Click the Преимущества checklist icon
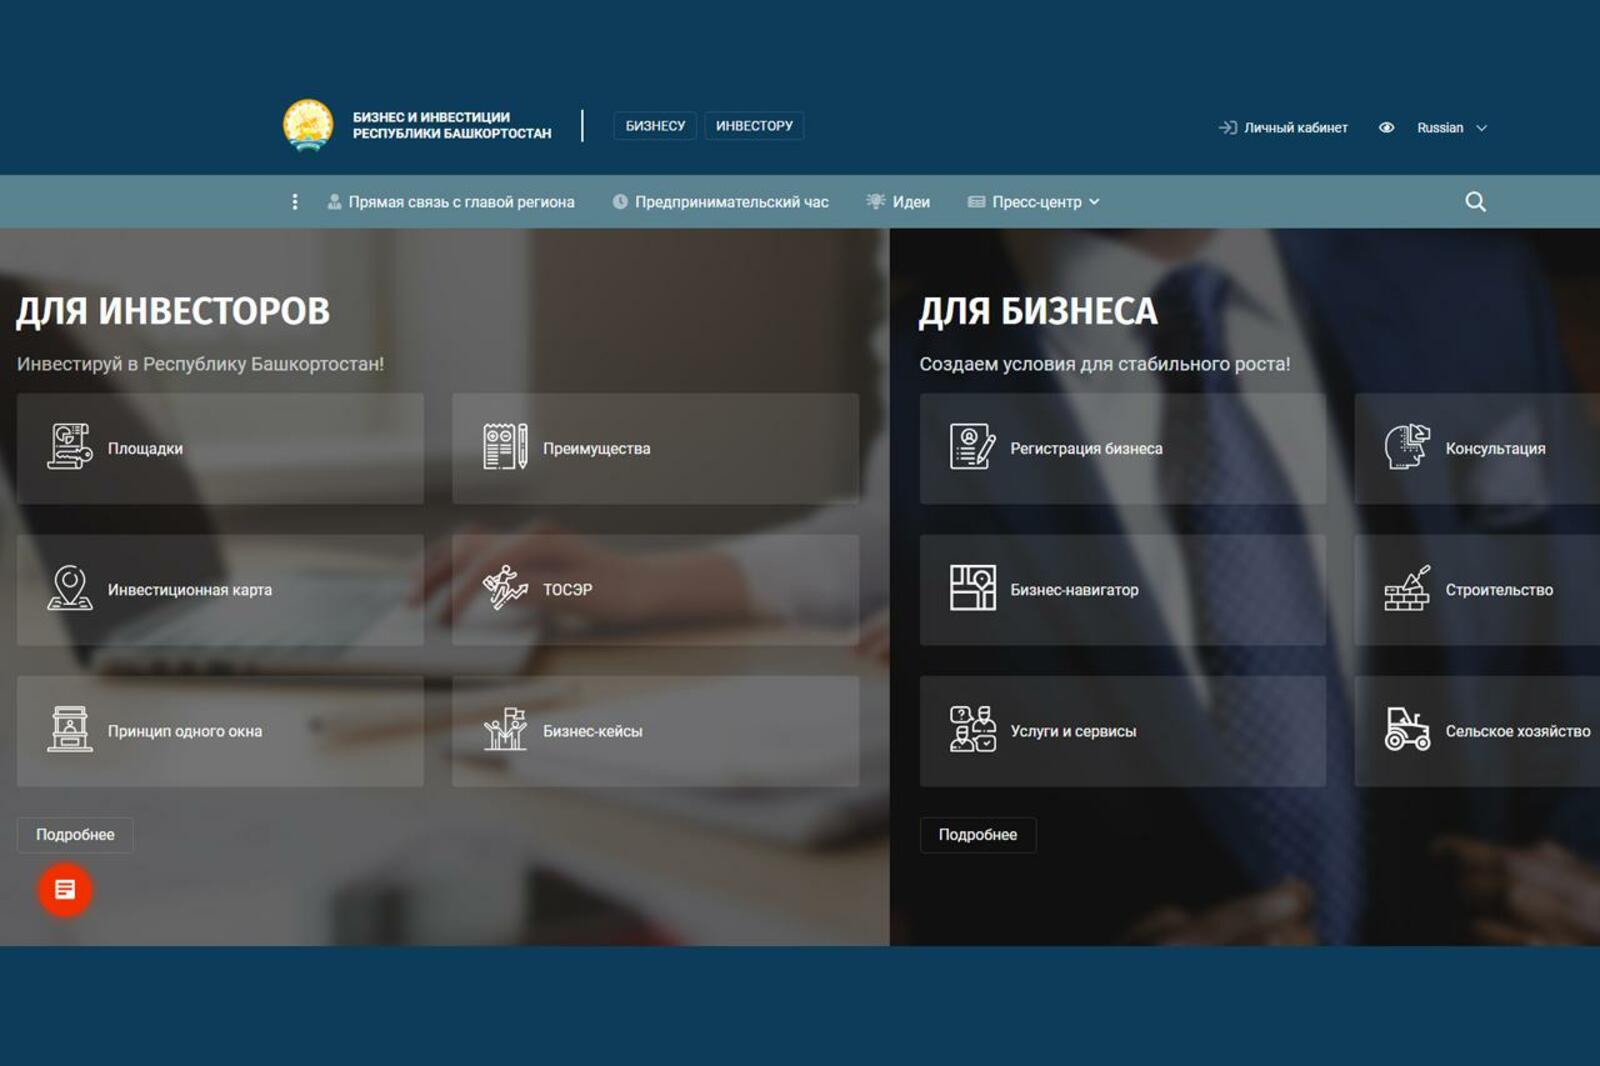Viewport: 1600px width, 1066px height. coord(505,447)
